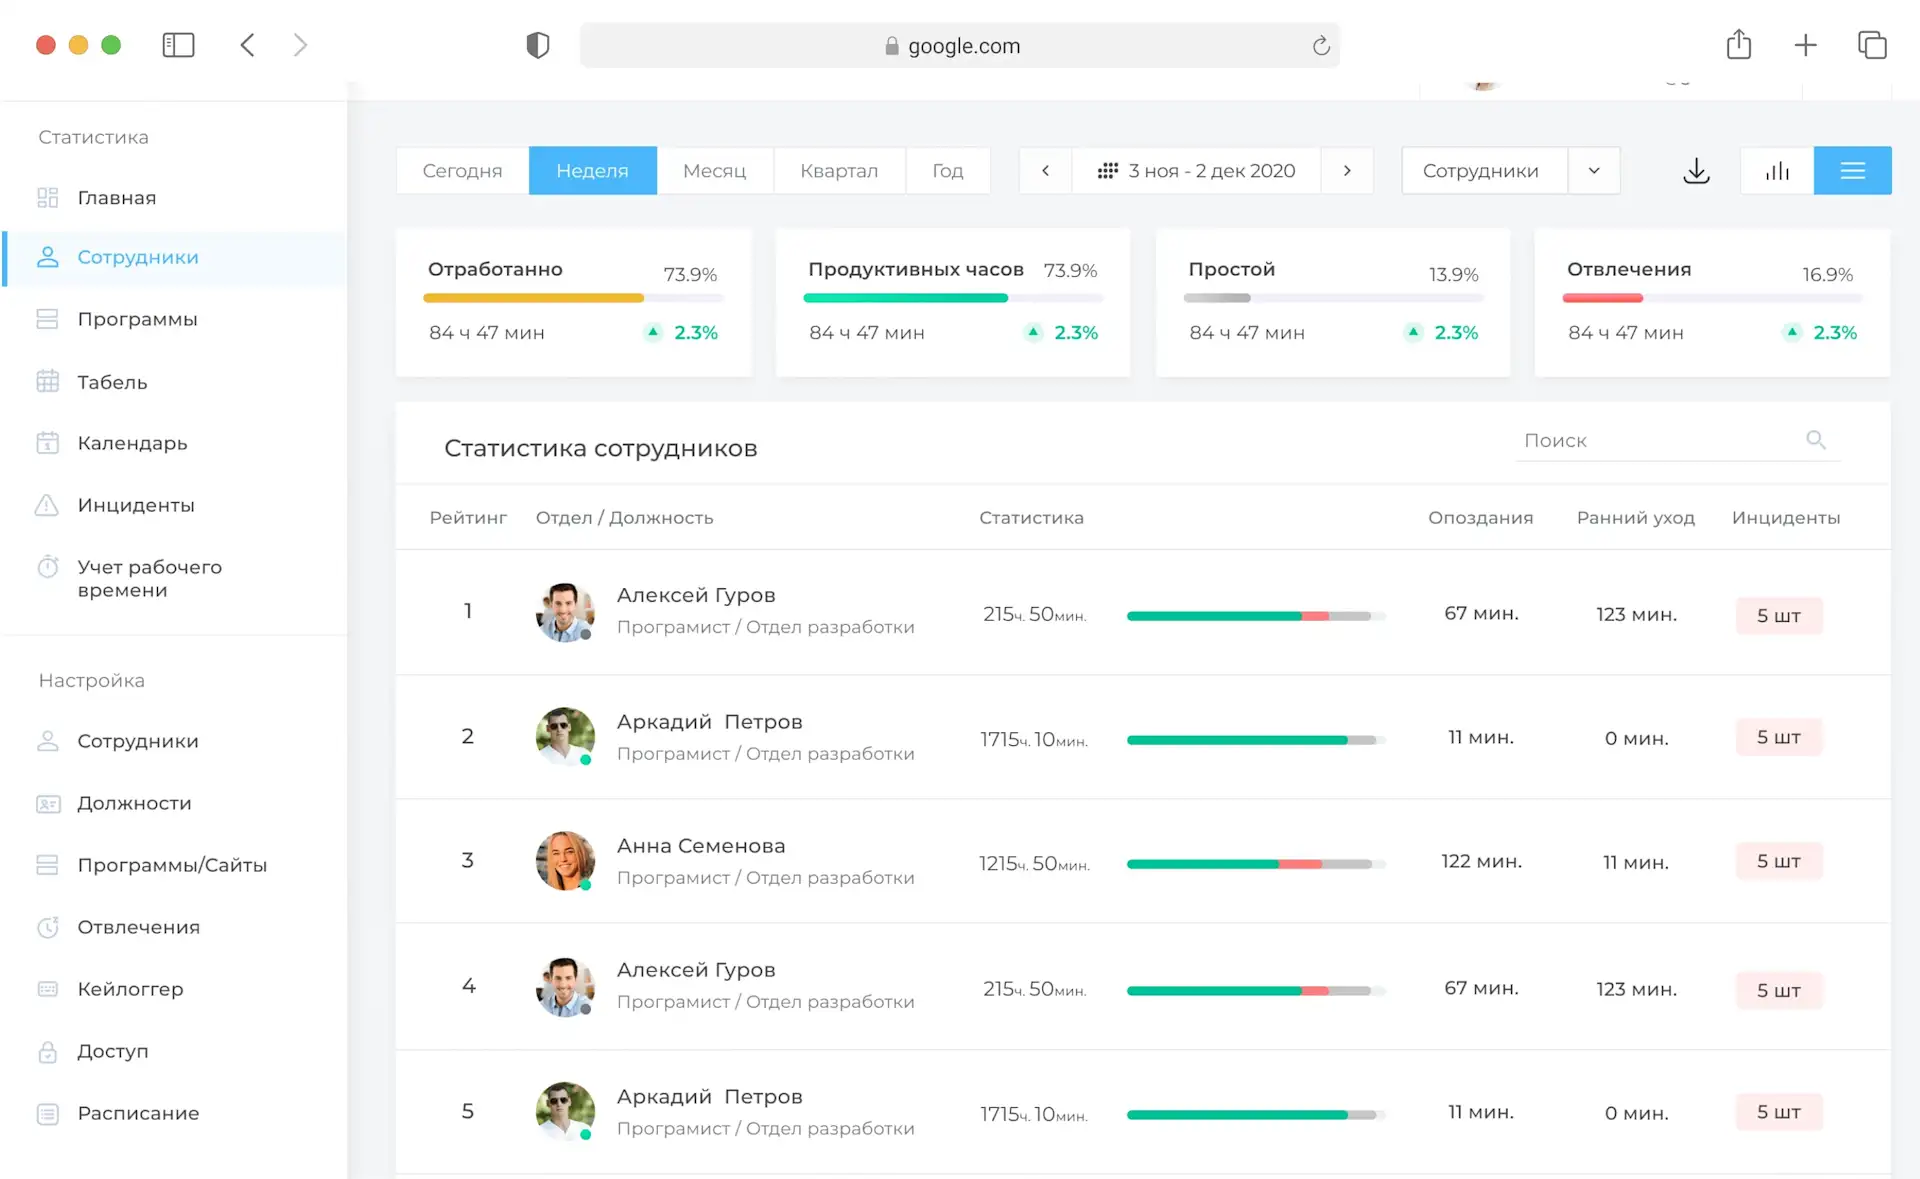Open Табель in the sidebar
This screenshot has width=1920, height=1179.
coord(112,382)
